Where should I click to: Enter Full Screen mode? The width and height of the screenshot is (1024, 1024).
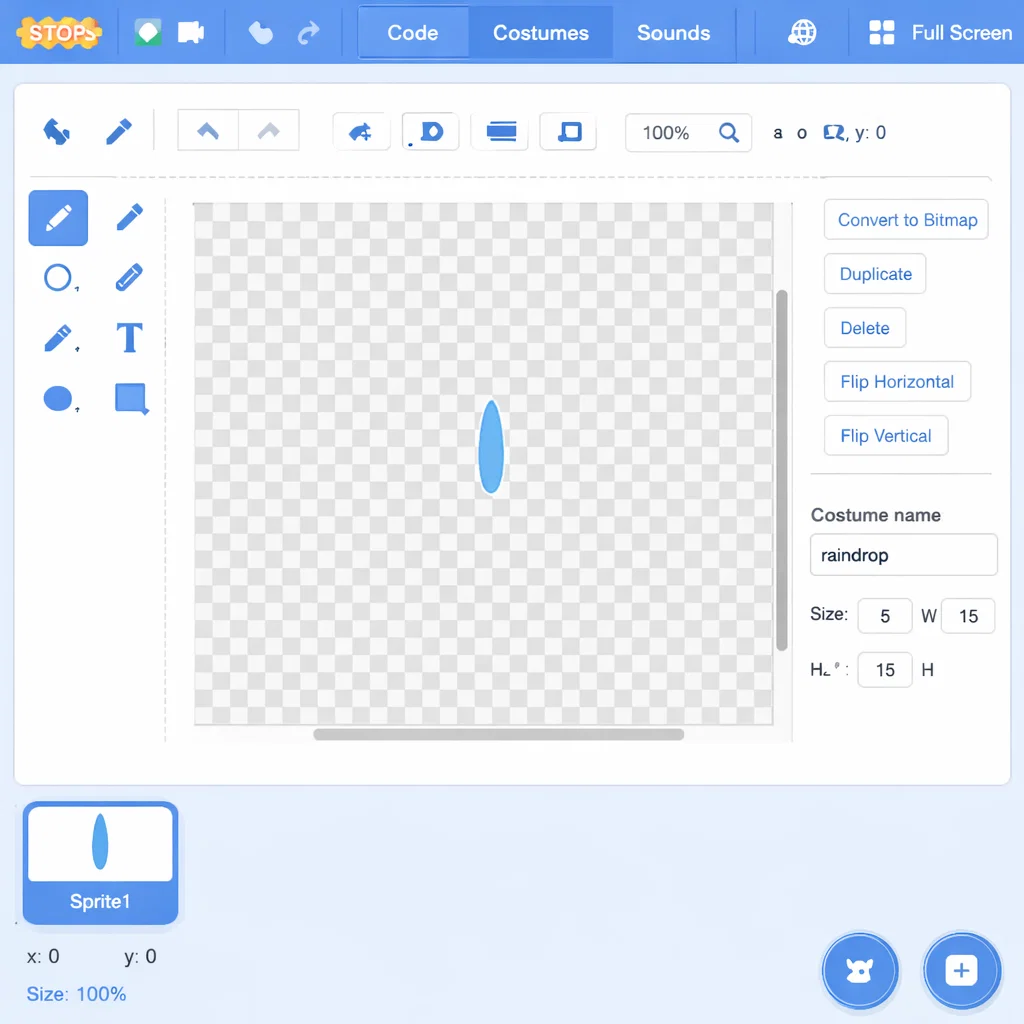[941, 33]
